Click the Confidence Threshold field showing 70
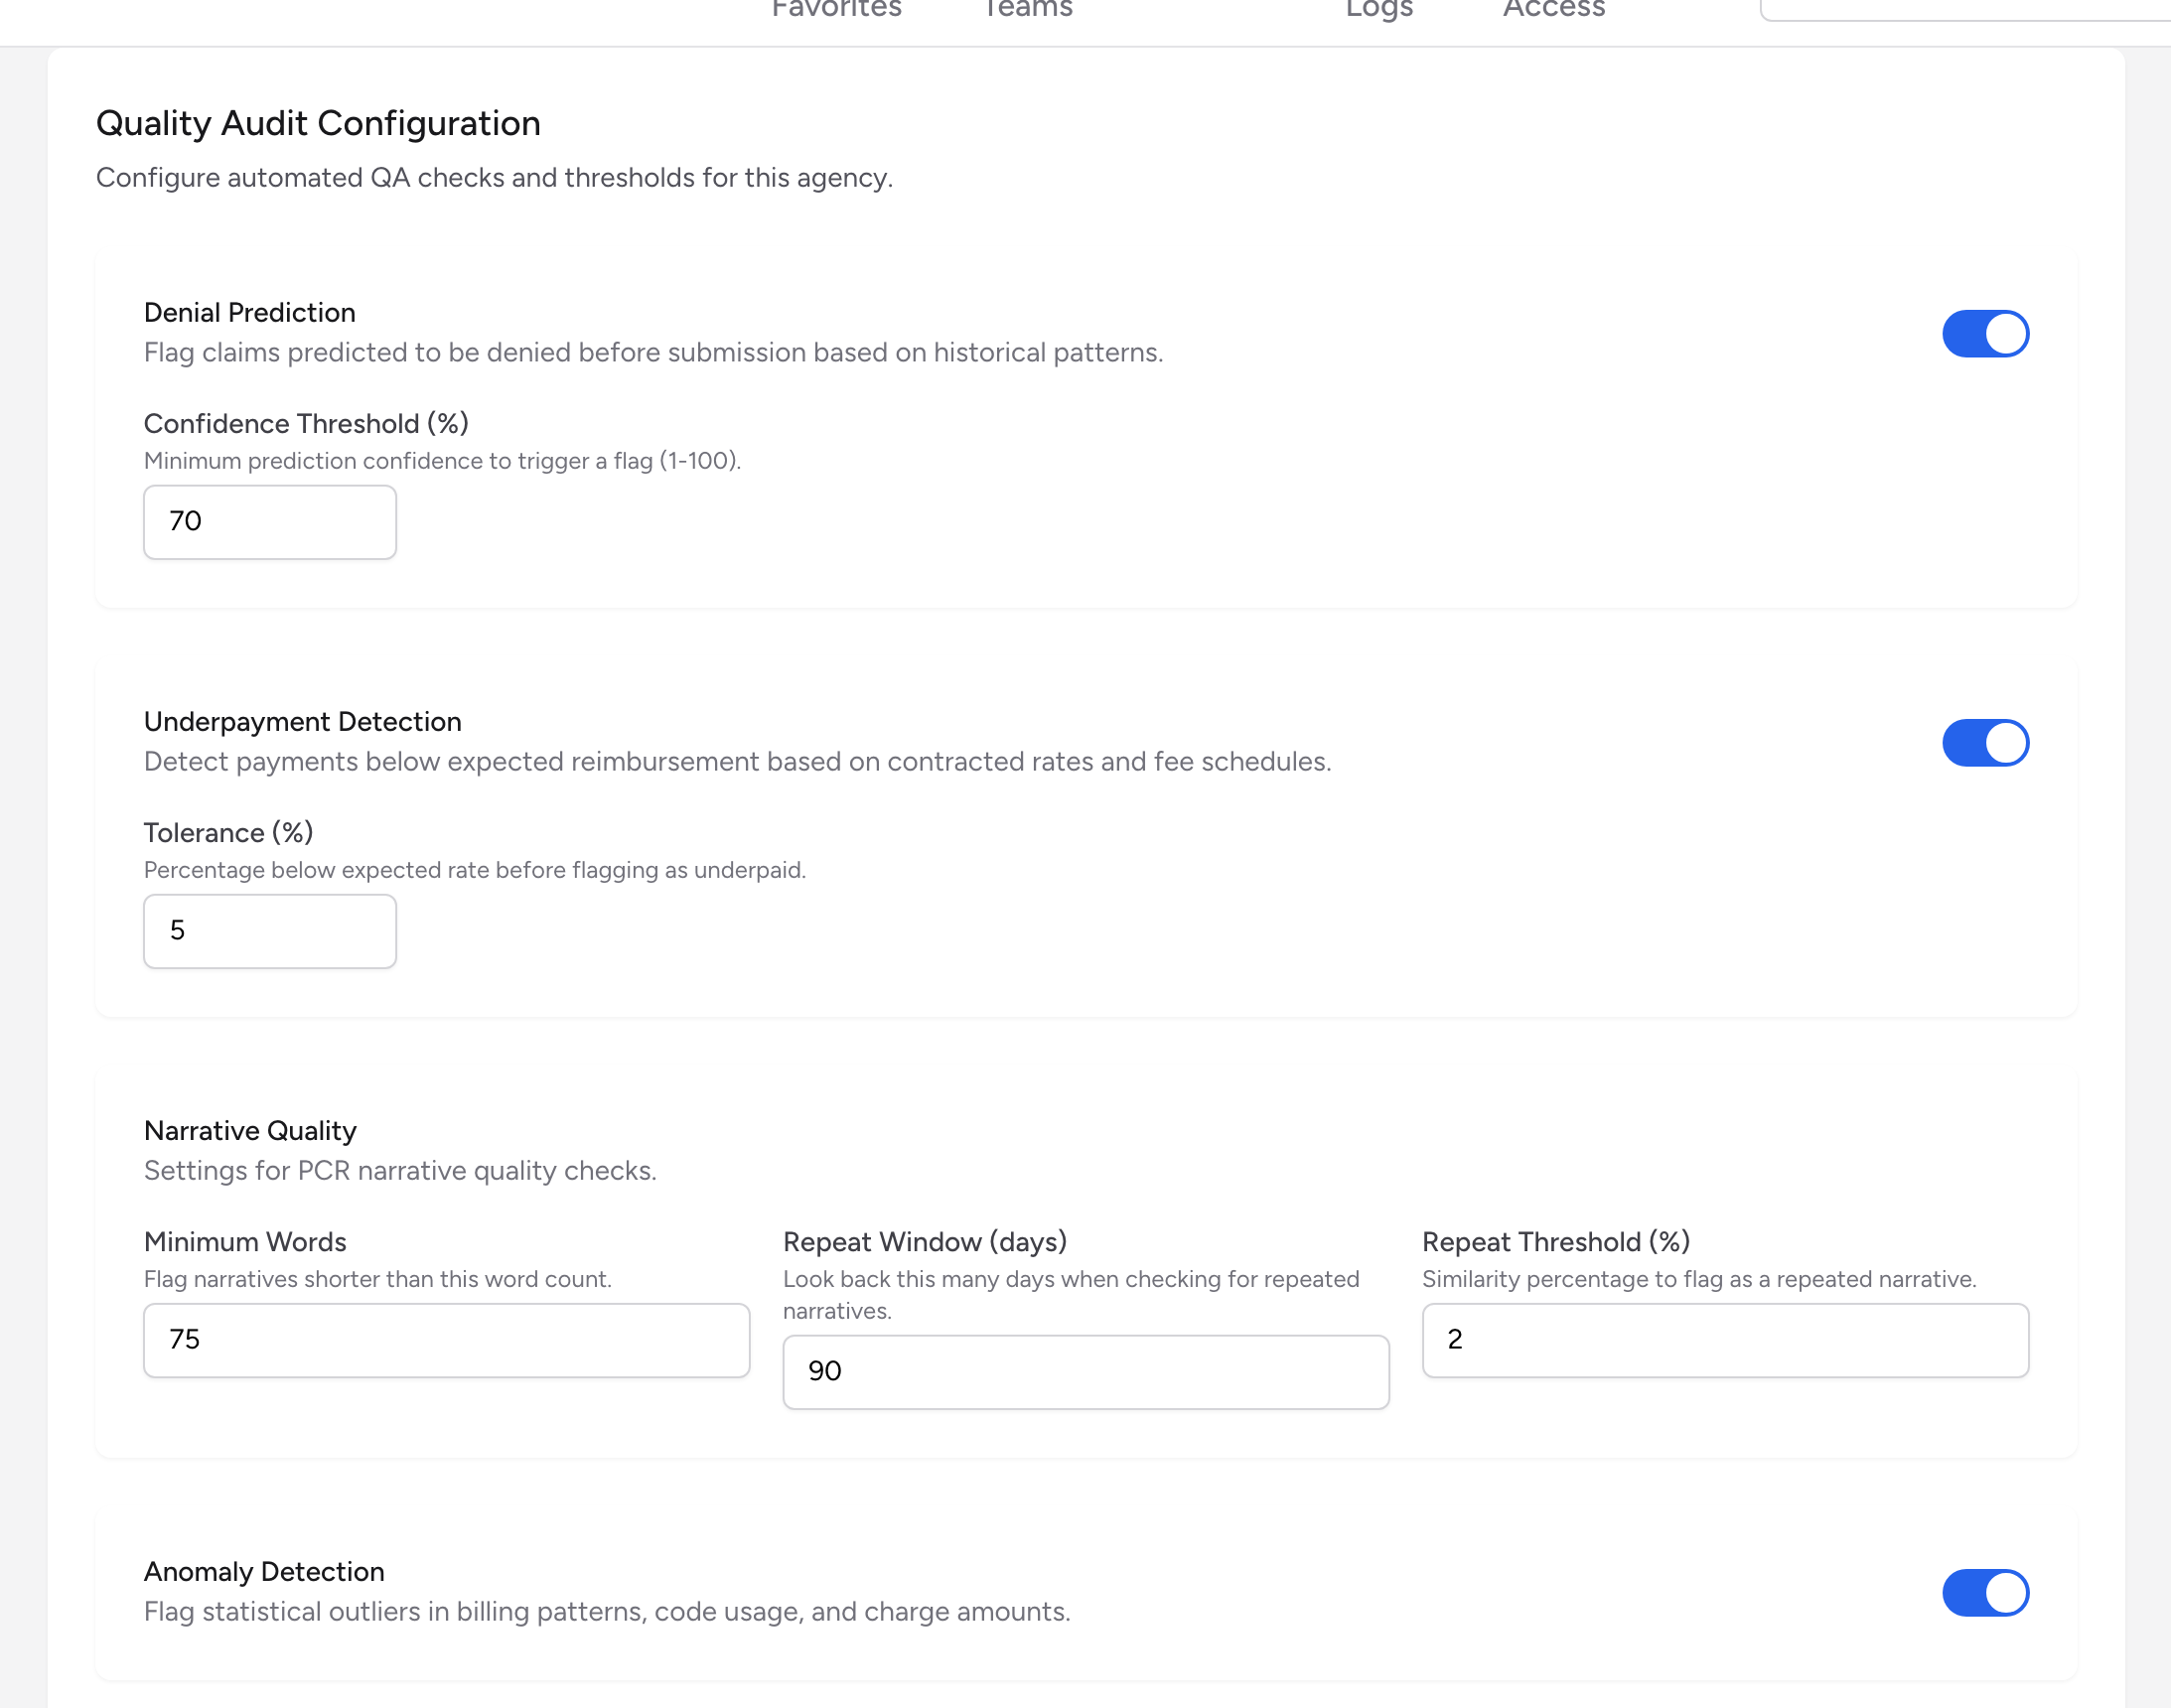This screenshot has width=2171, height=1708. coord(270,522)
